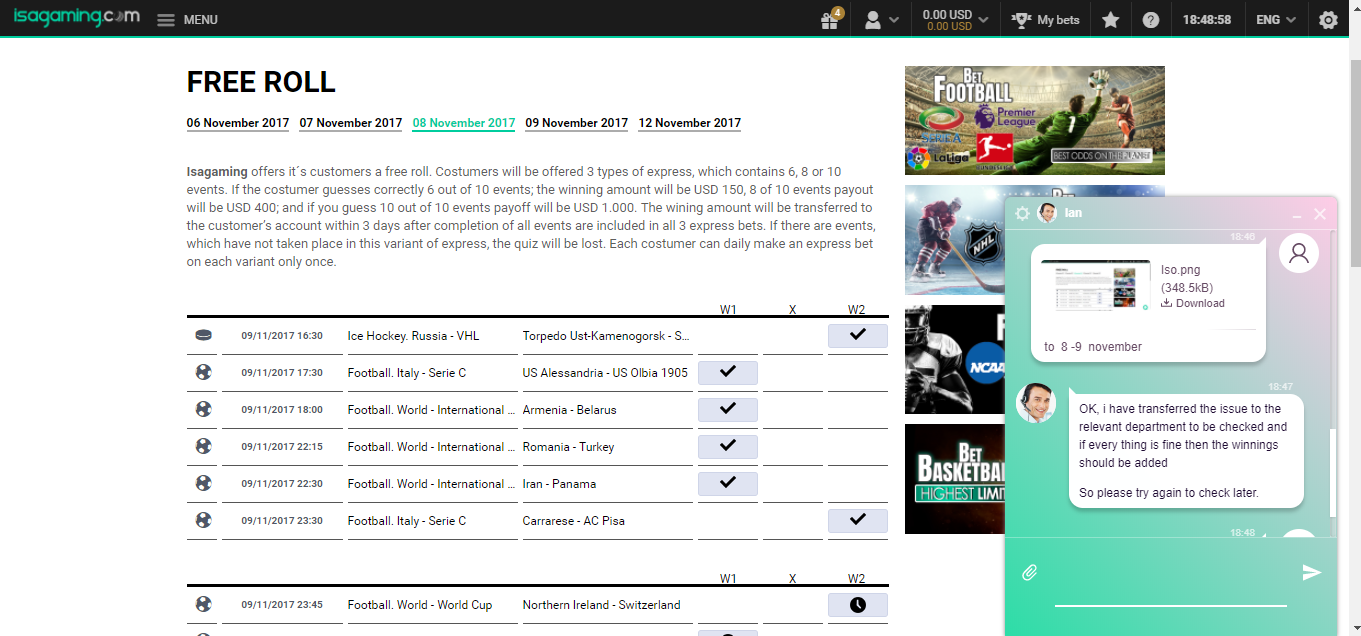Toggle W1 pick for US Alessandria - US Olbia
This screenshot has width=1361, height=636.
point(728,373)
